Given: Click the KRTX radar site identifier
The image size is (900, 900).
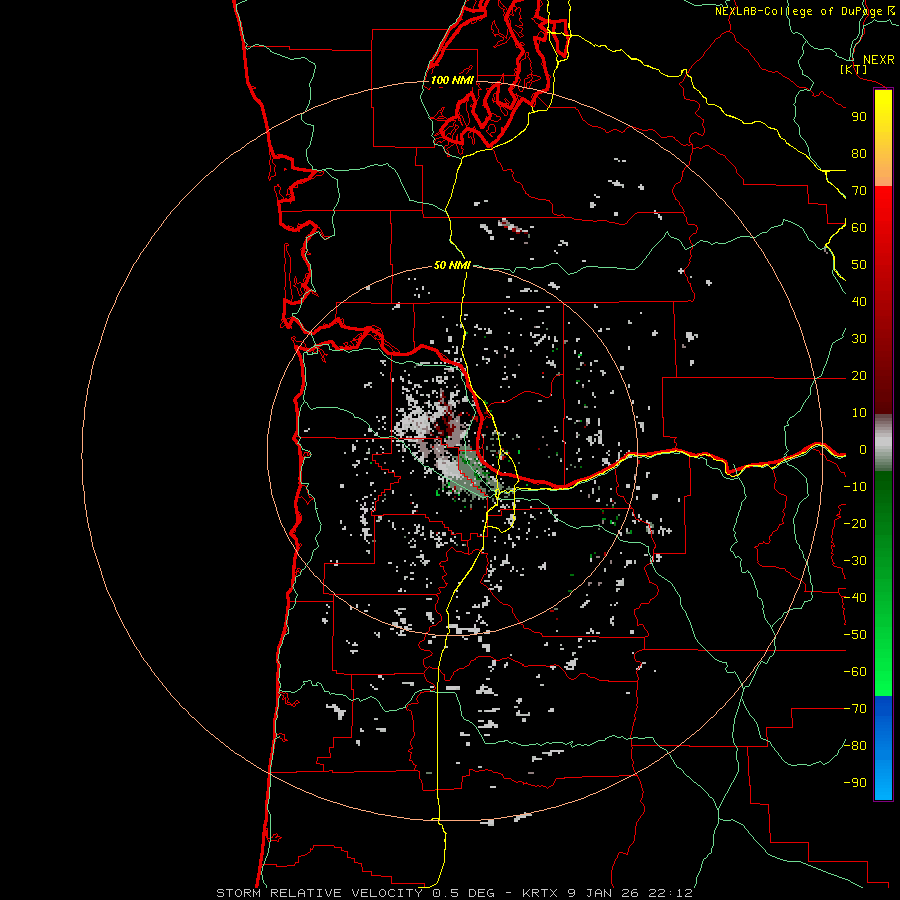Looking at the screenshot, I should (541, 893).
